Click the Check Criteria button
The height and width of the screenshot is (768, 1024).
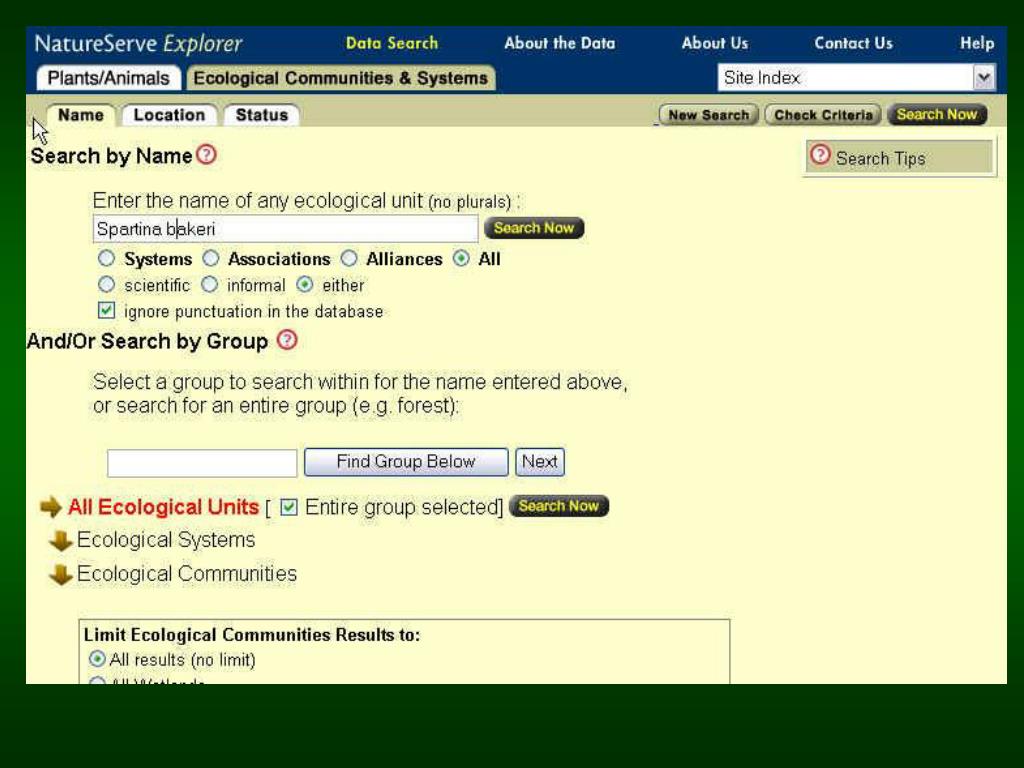(x=823, y=115)
